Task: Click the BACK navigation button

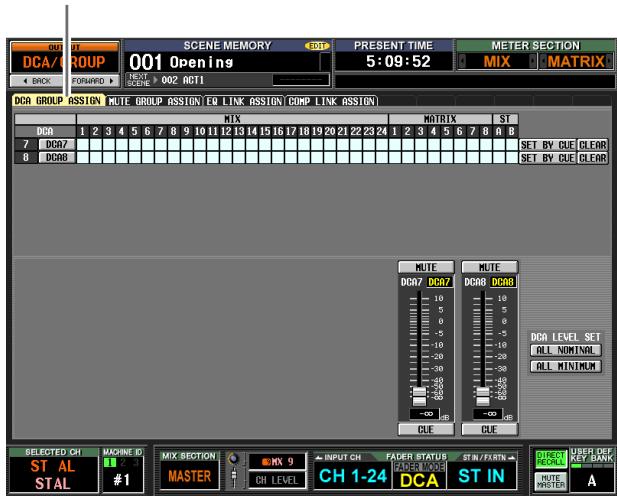Action: [37, 81]
